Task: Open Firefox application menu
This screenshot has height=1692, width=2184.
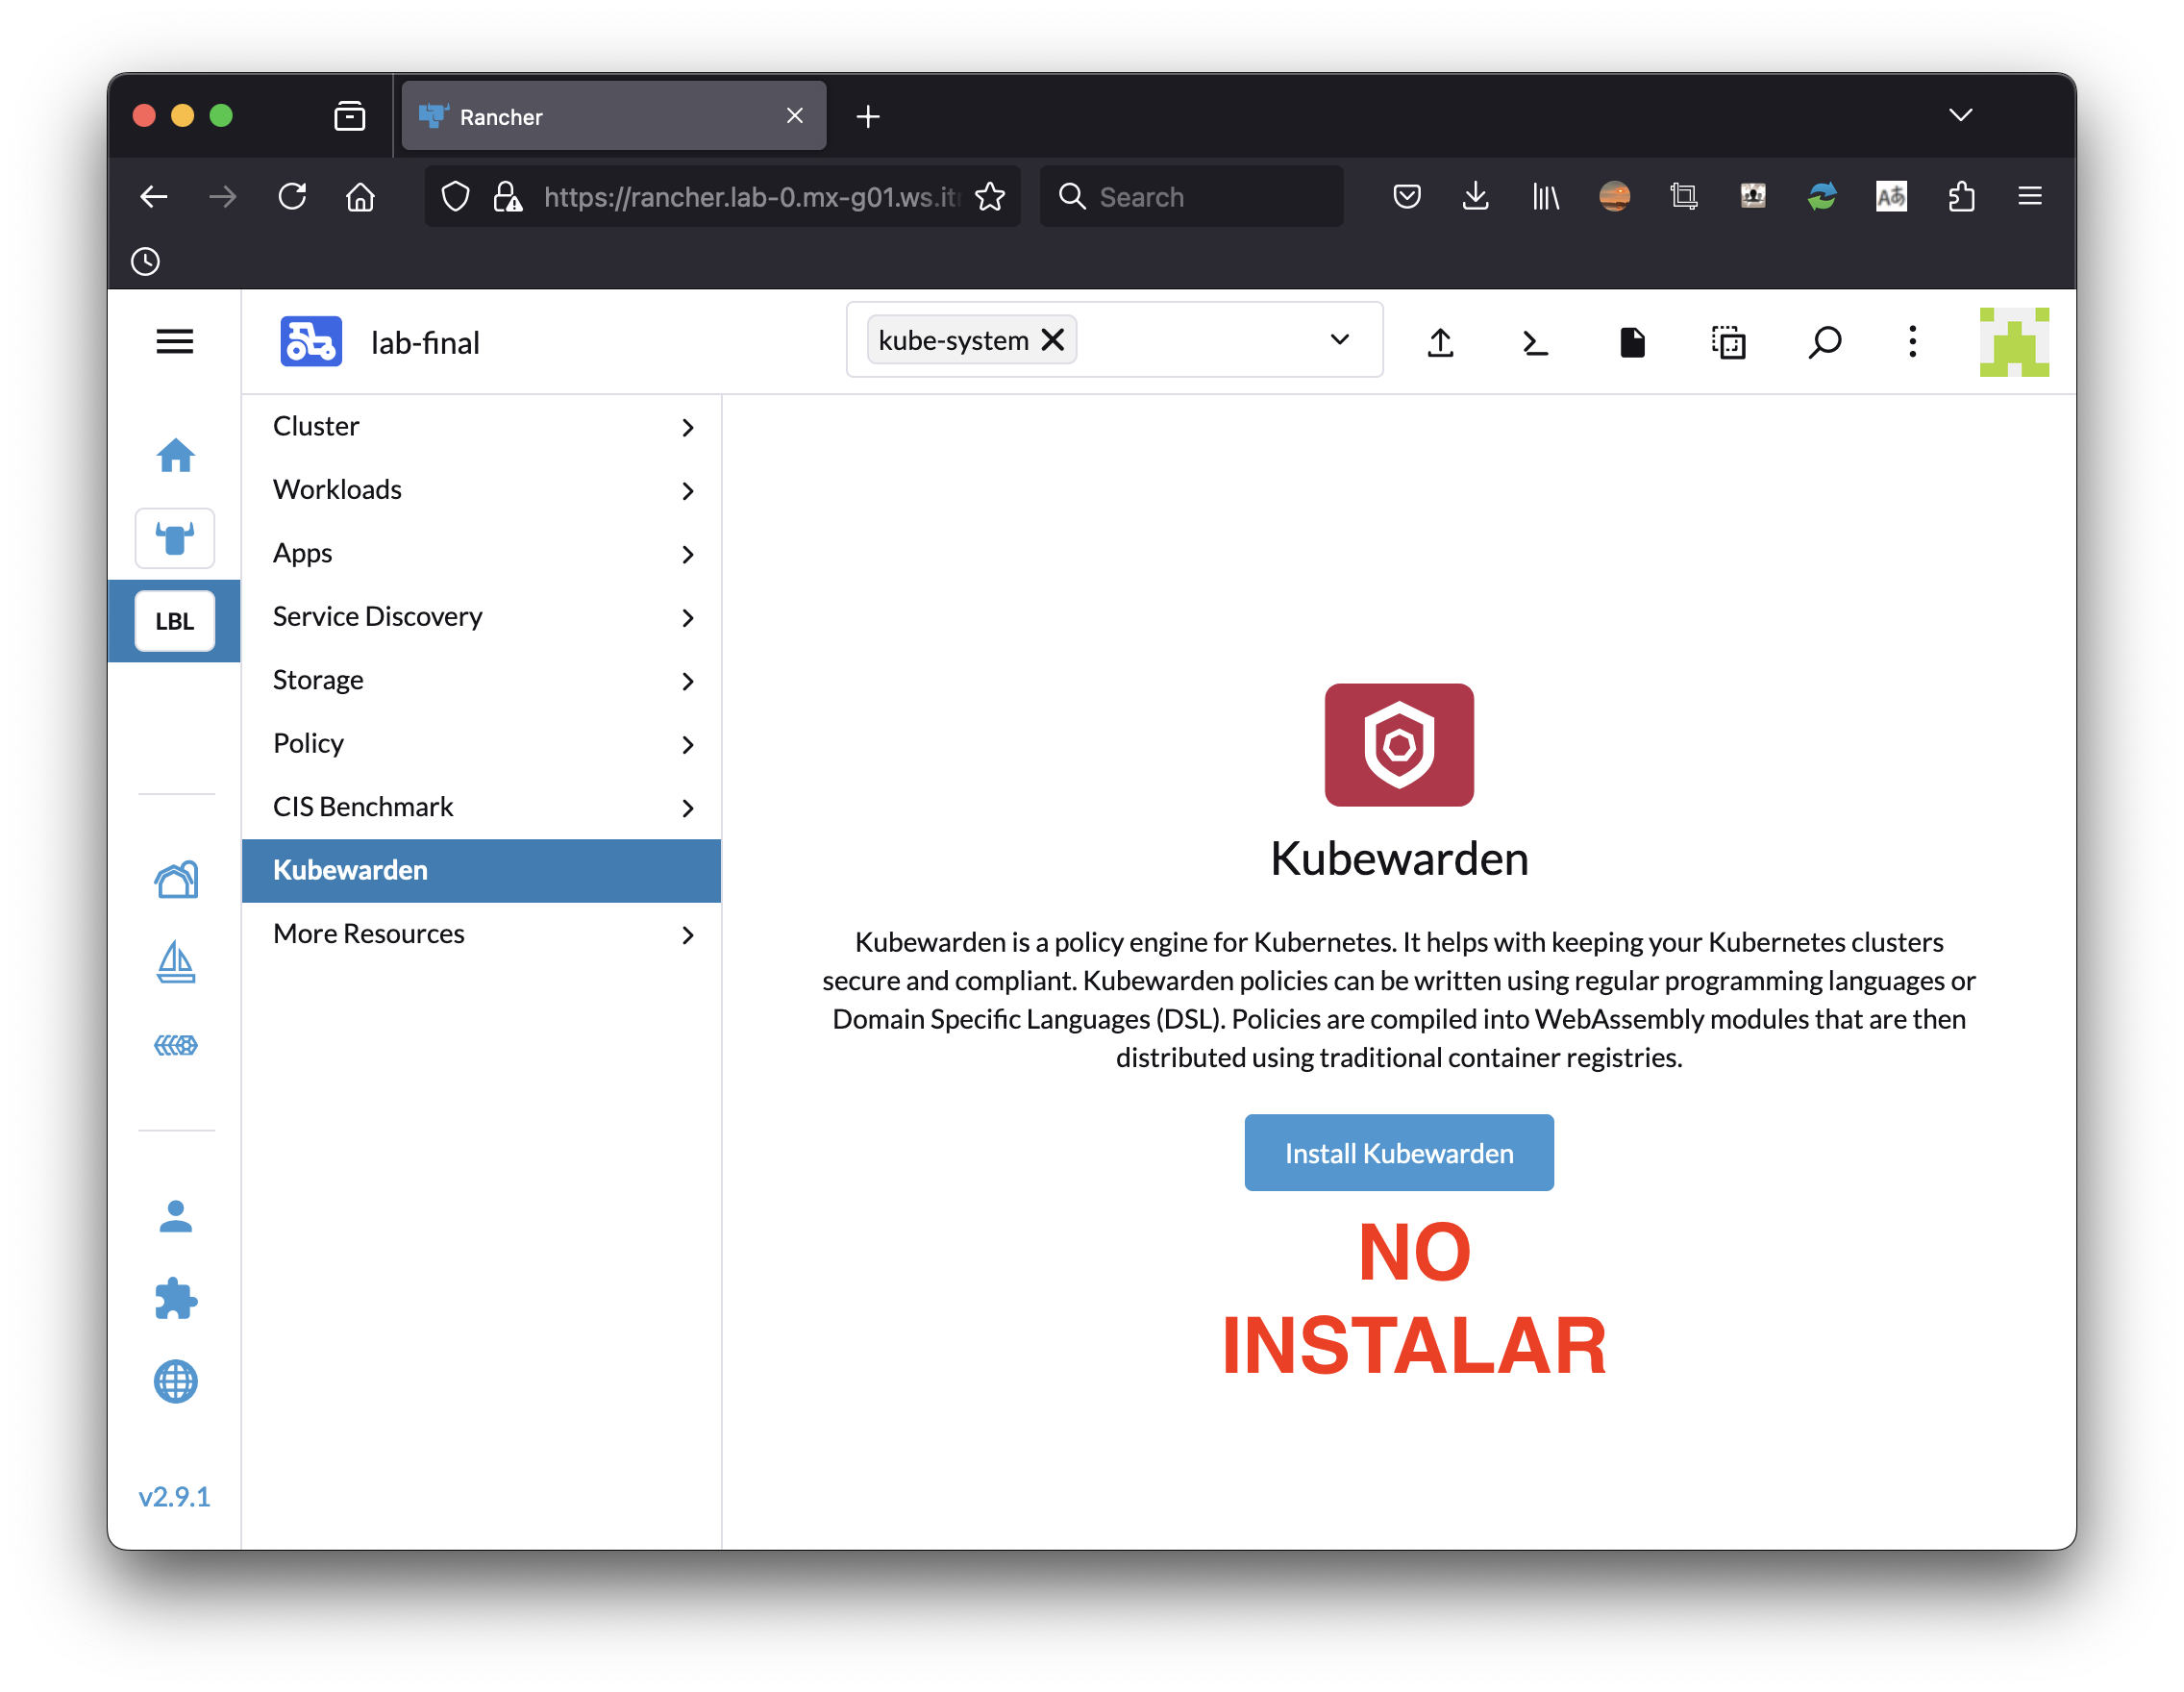Action: (2030, 196)
